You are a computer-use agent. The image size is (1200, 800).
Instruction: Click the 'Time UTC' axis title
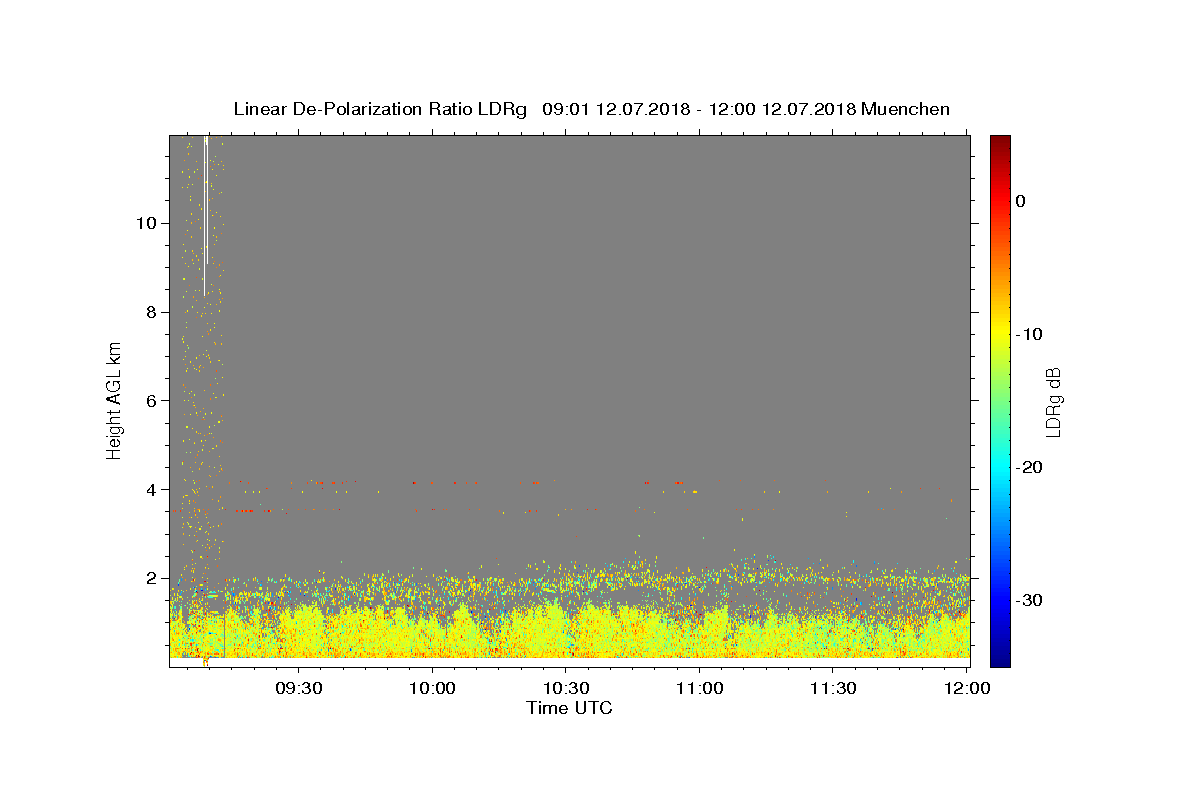click(569, 708)
